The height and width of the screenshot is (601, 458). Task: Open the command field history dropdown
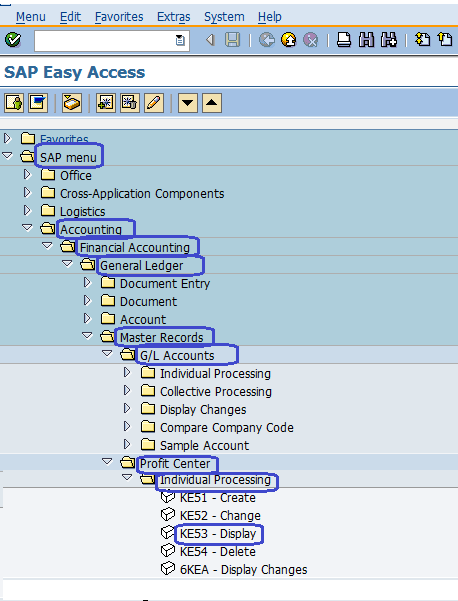180,40
